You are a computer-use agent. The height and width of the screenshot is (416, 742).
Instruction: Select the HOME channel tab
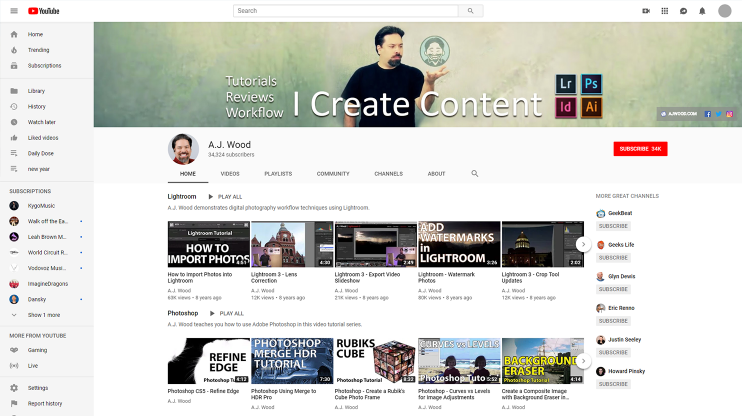tap(188, 174)
